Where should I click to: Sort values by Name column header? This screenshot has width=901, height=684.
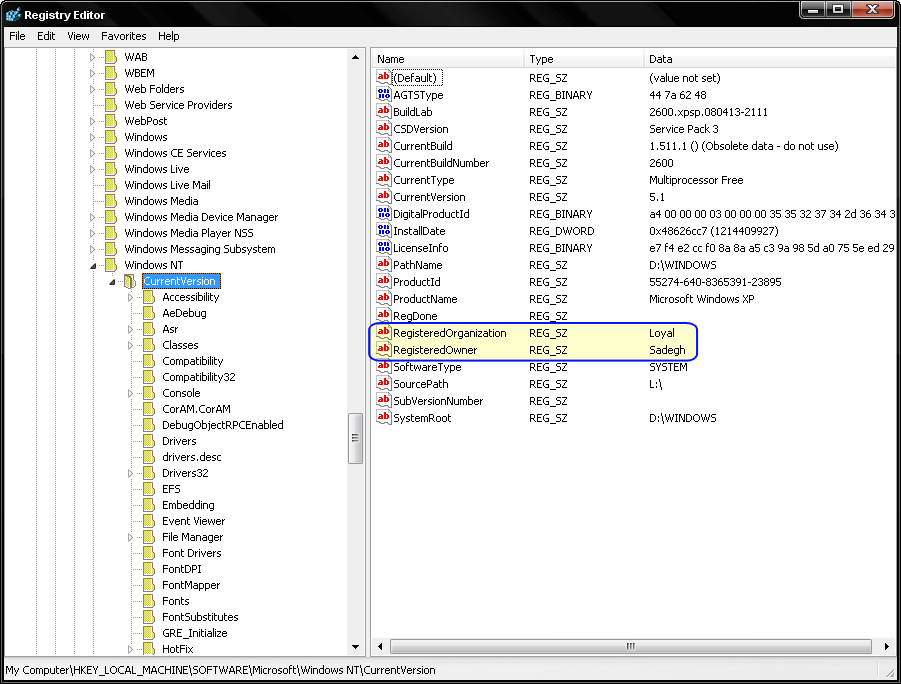click(447, 59)
